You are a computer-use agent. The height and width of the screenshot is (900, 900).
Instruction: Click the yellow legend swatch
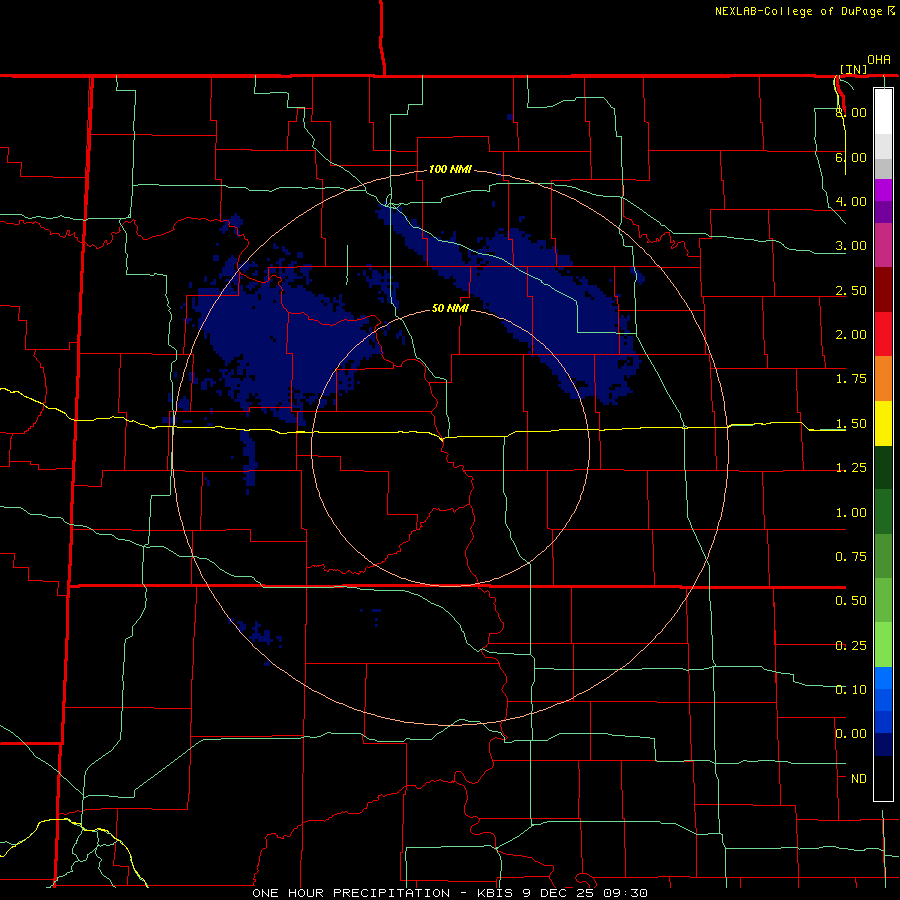click(x=883, y=423)
